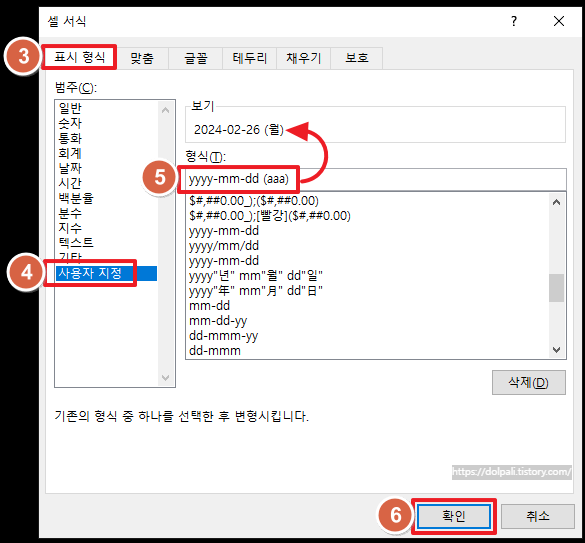Click the 삭제(D) button
Image resolution: width=585 pixels, height=543 pixels.
tap(529, 383)
